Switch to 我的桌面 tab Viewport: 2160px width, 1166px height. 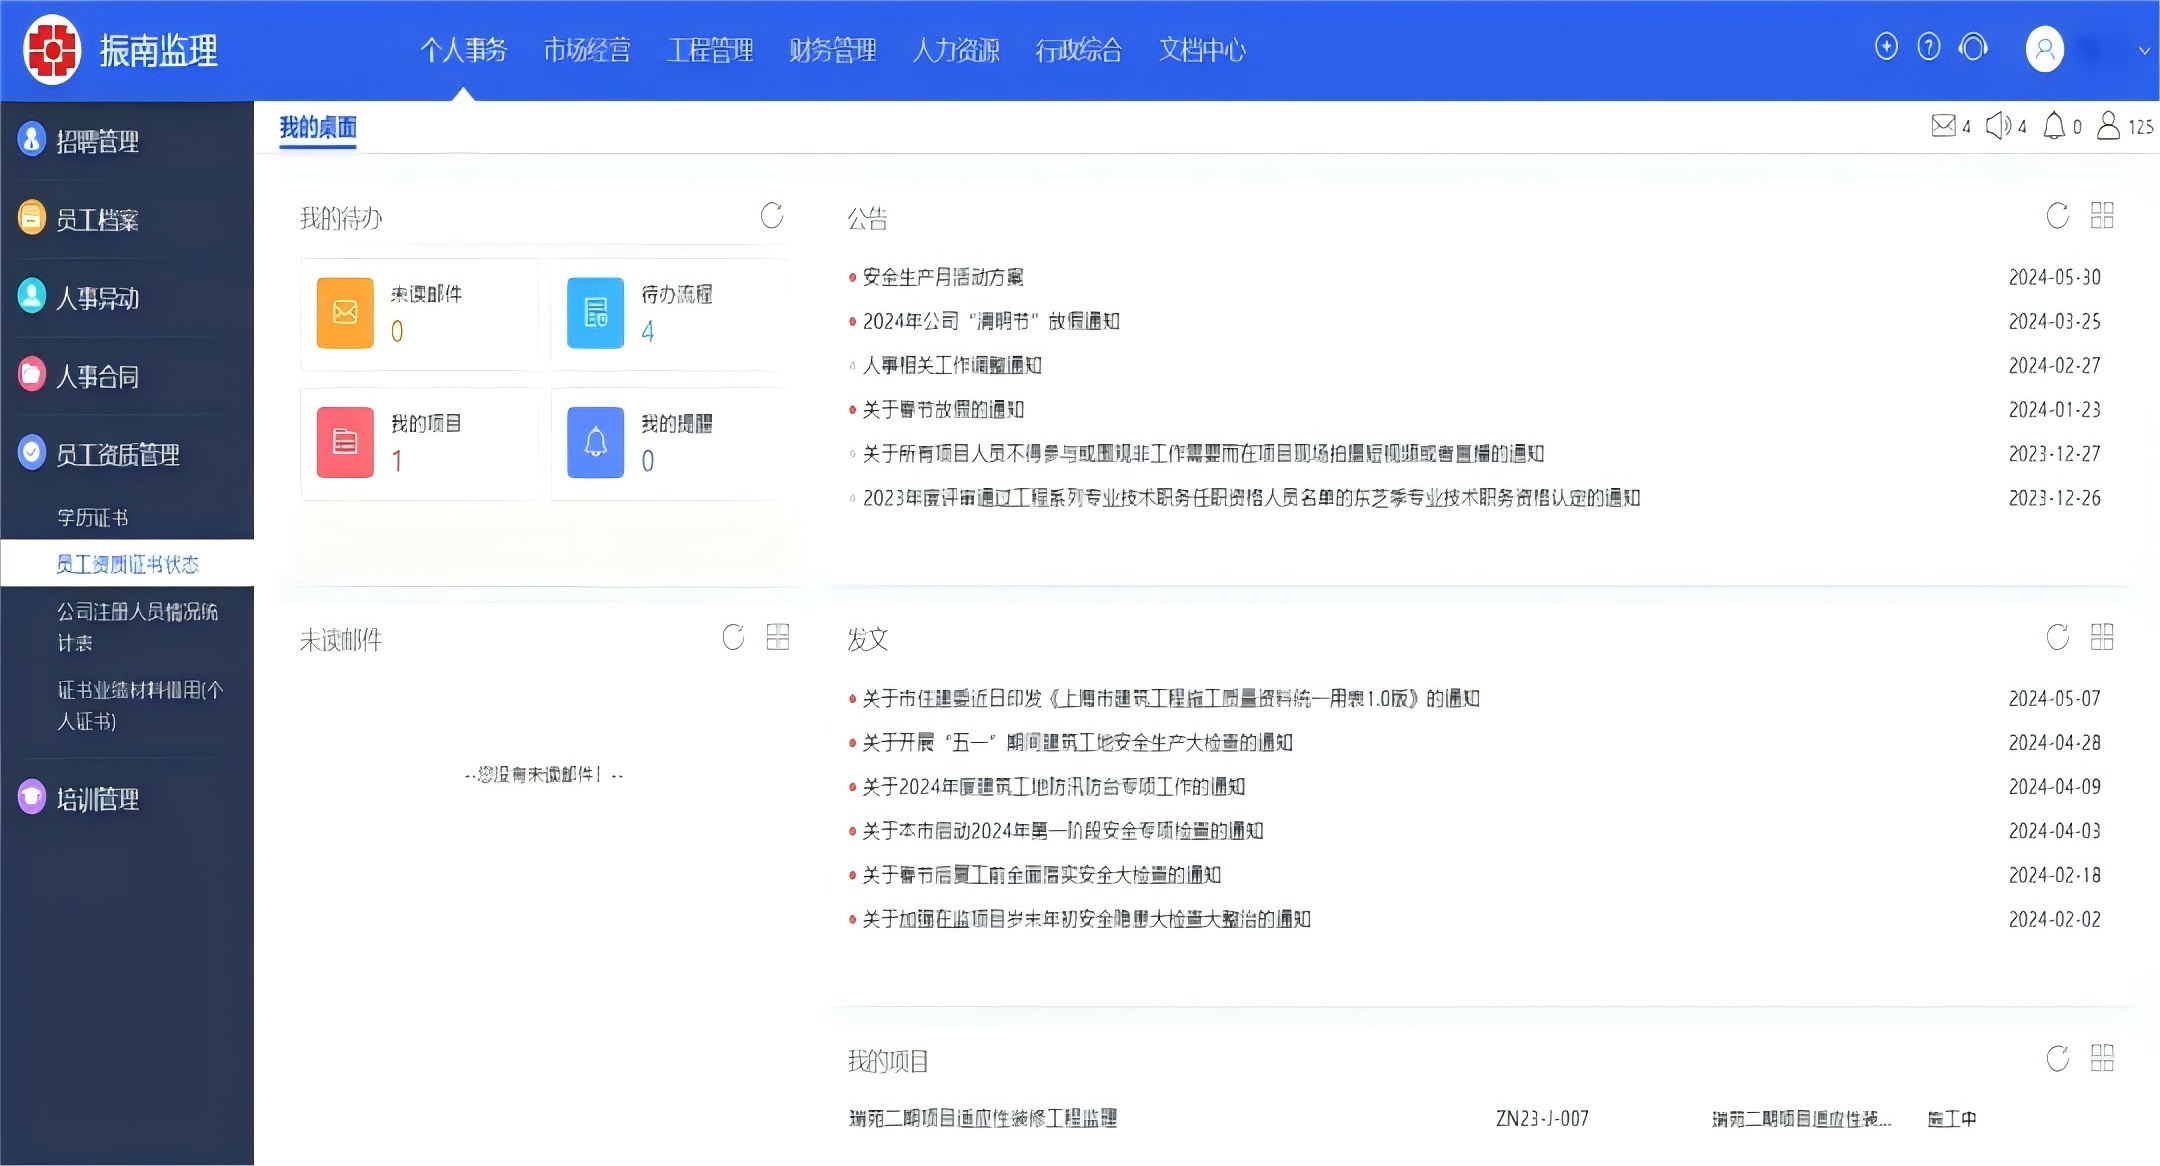[318, 128]
